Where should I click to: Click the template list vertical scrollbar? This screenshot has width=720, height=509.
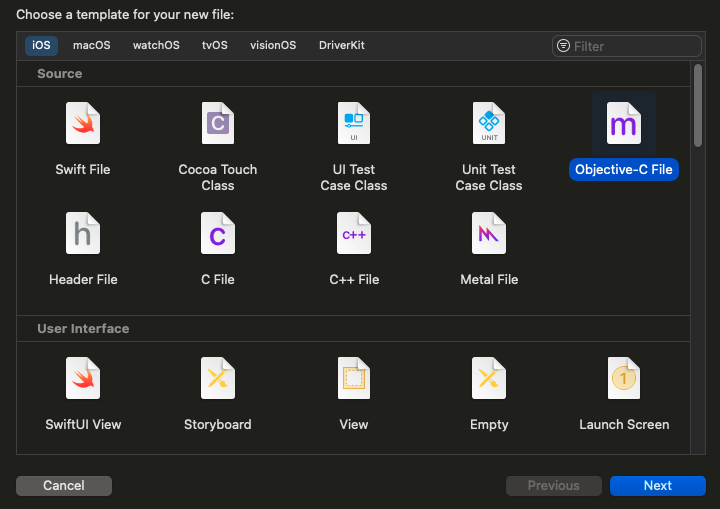698,106
